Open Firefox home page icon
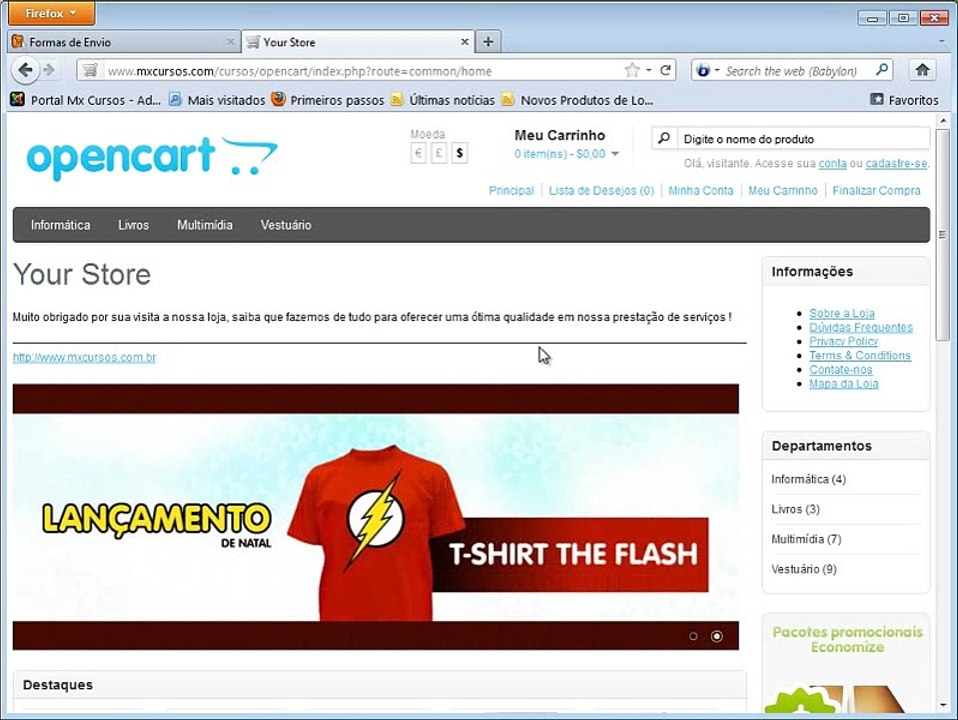Viewport: 958px width, 720px height. 922,70
